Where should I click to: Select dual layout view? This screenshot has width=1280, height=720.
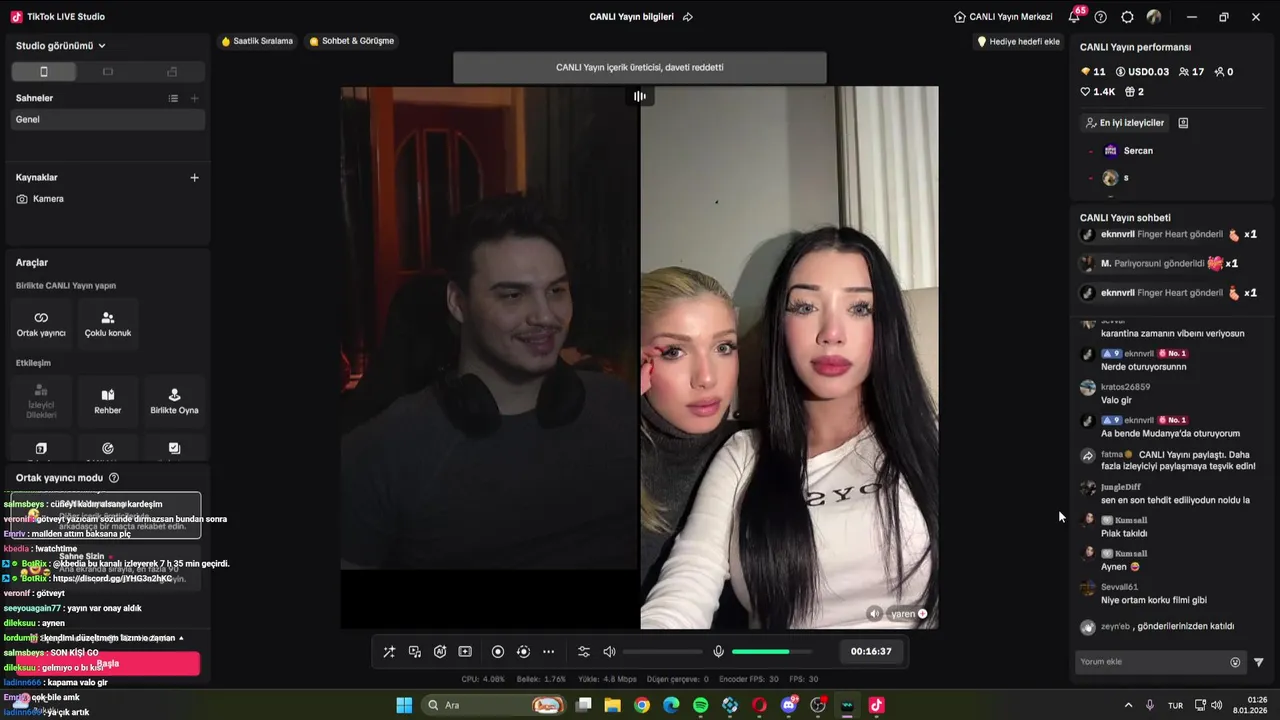click(172, 72)
